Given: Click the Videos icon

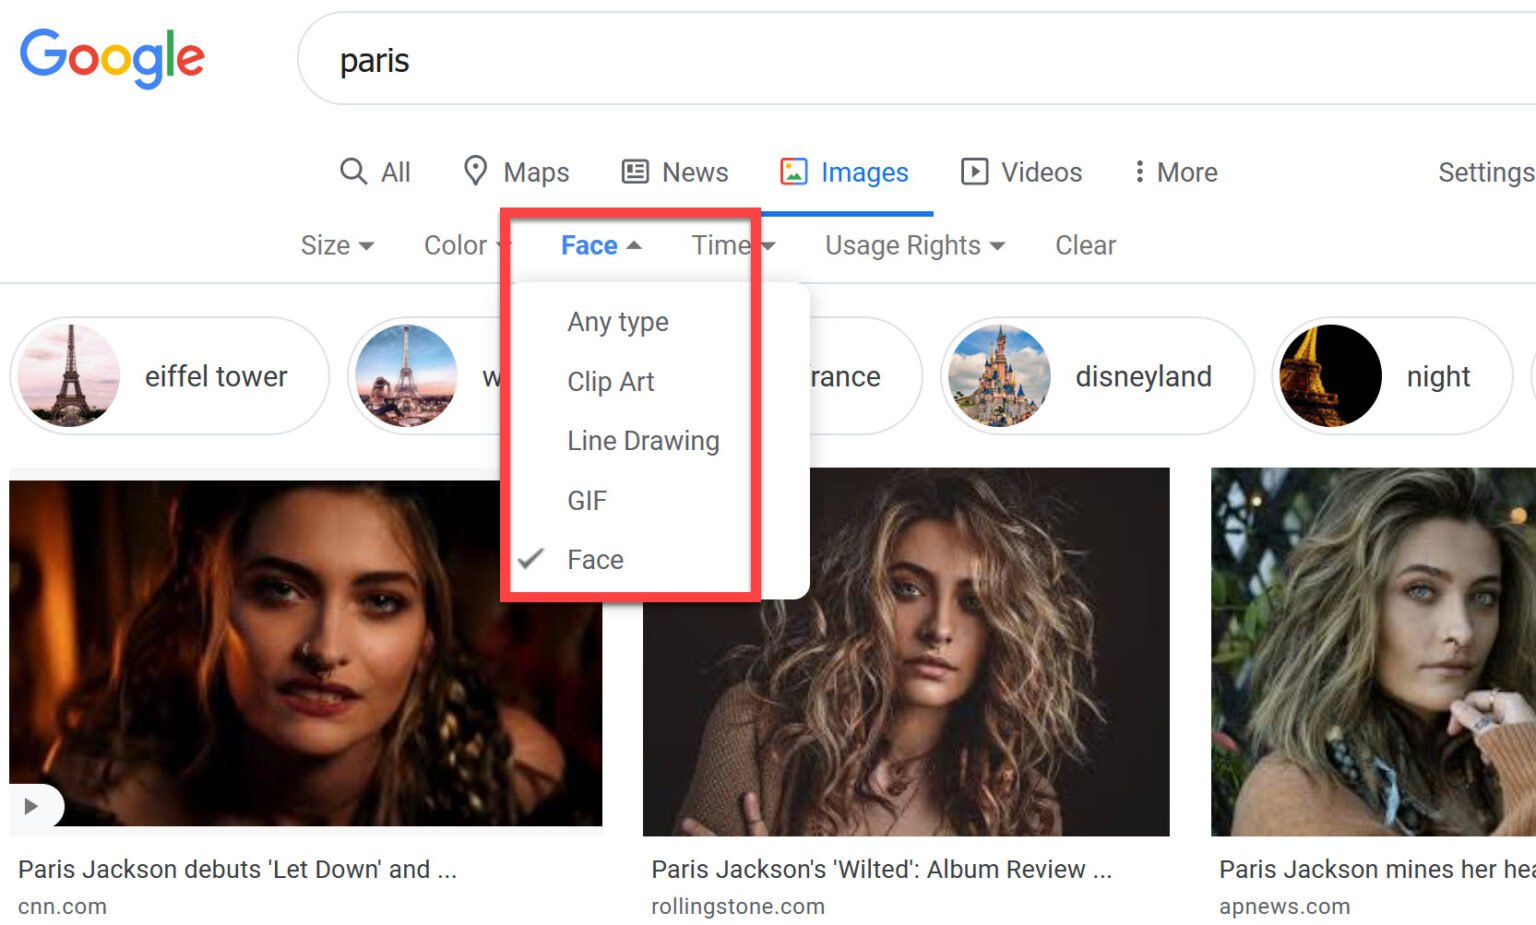Looking at the screenshot, I should click(x=975, y=171).
